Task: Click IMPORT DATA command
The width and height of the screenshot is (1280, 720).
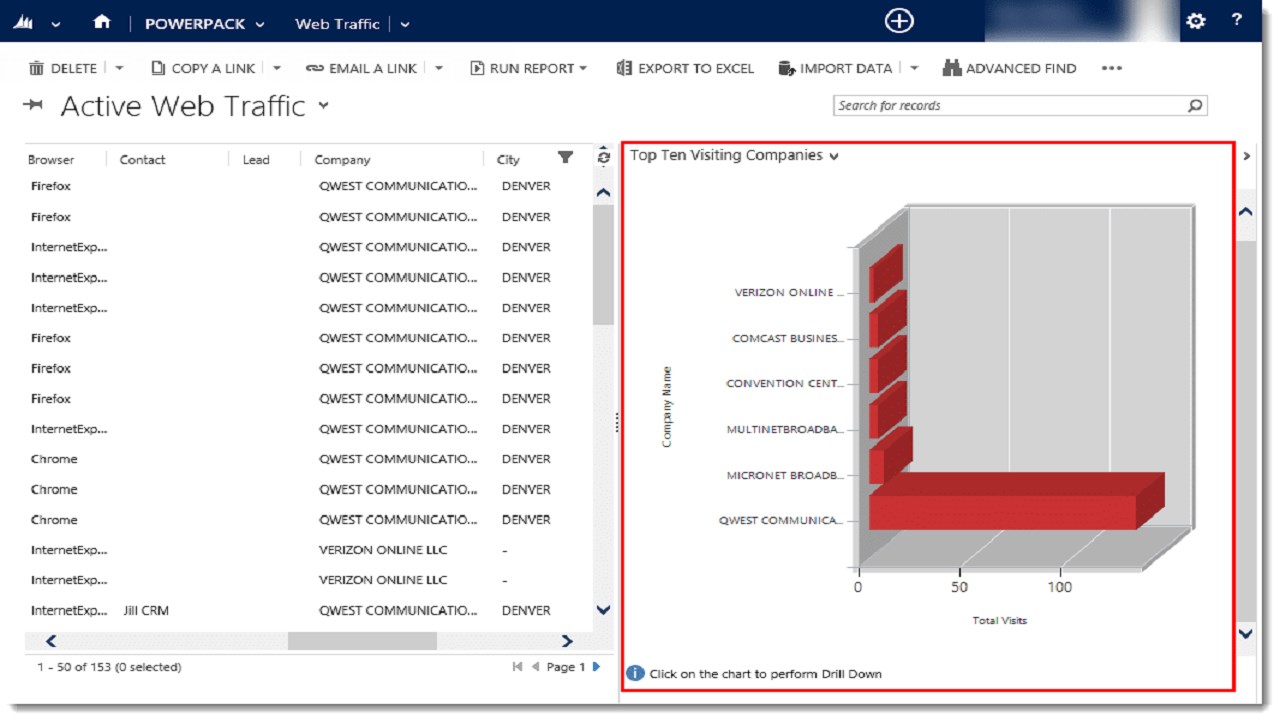Action: click(x=835, y=68)
